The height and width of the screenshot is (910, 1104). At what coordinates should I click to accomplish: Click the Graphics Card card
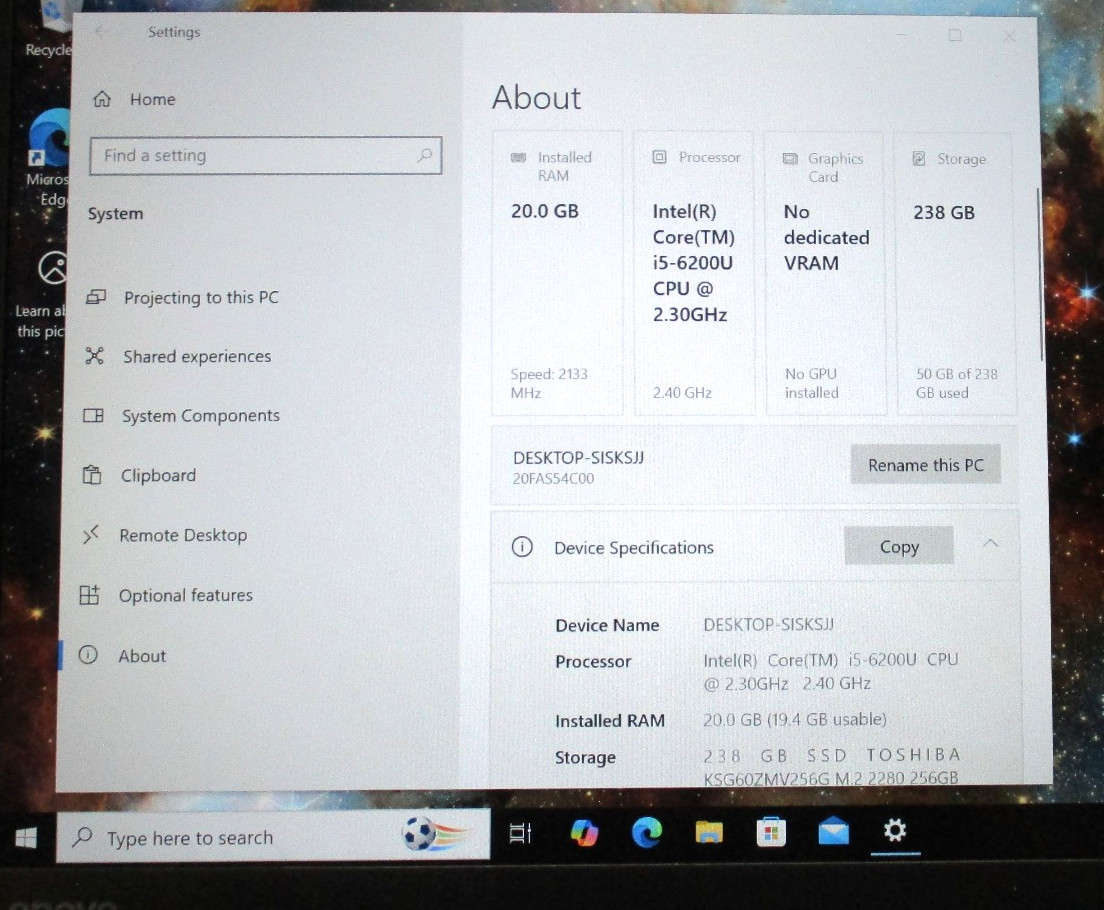click(825, 273)
